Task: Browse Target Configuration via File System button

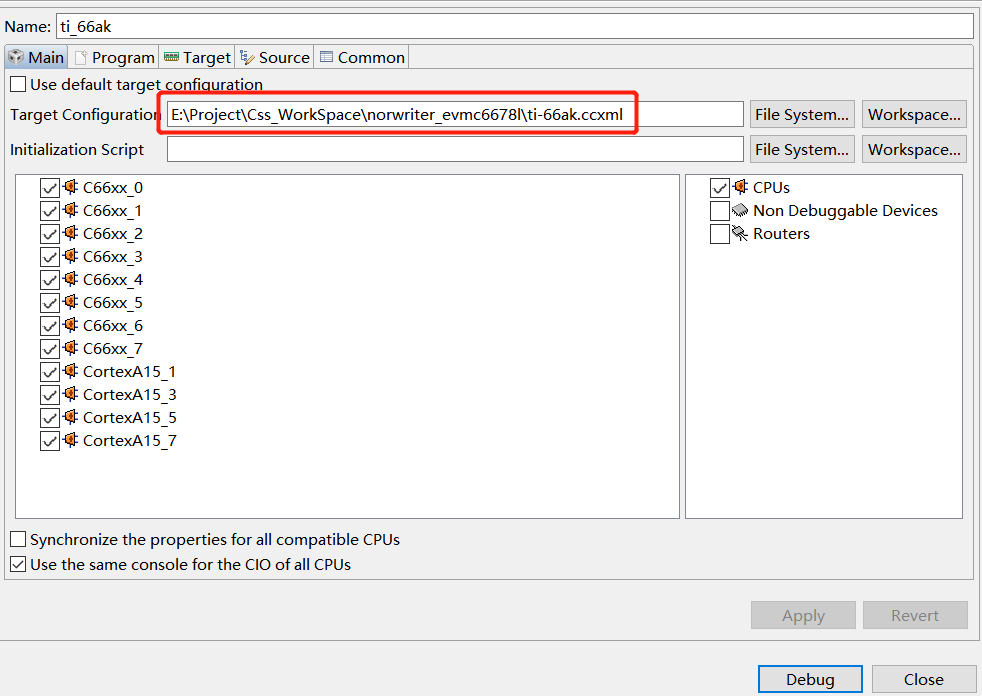Action: point(801,113)
